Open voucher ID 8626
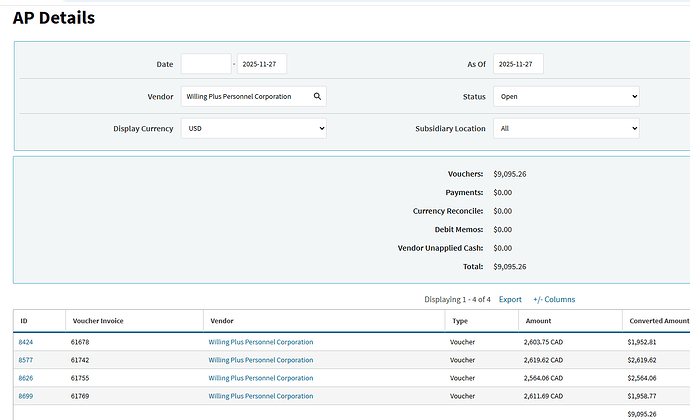Viewport: 690px width, 420px height. click(26, 378)
